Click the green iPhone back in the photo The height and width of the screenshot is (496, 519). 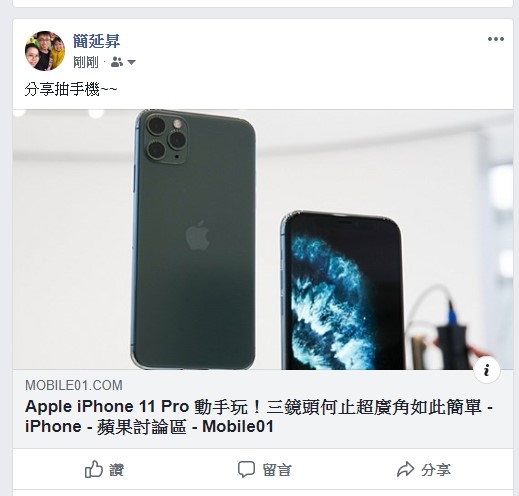[x=195, y=239]
